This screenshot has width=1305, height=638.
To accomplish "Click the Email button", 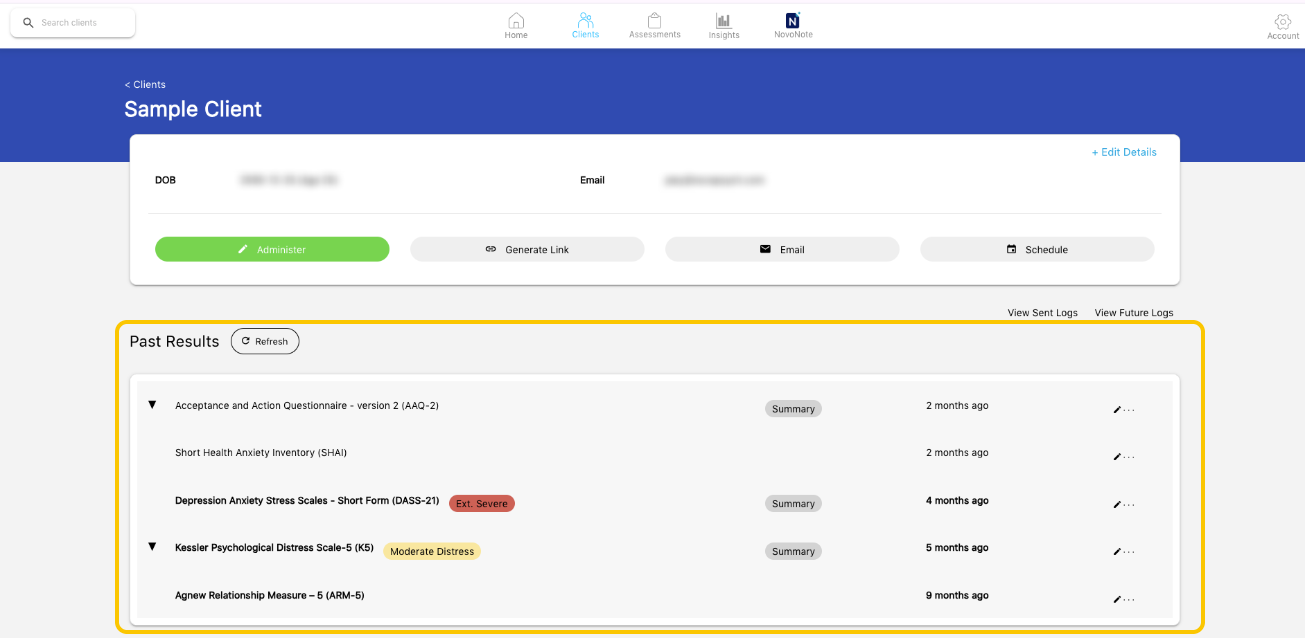I will click(x=782, y=249).
